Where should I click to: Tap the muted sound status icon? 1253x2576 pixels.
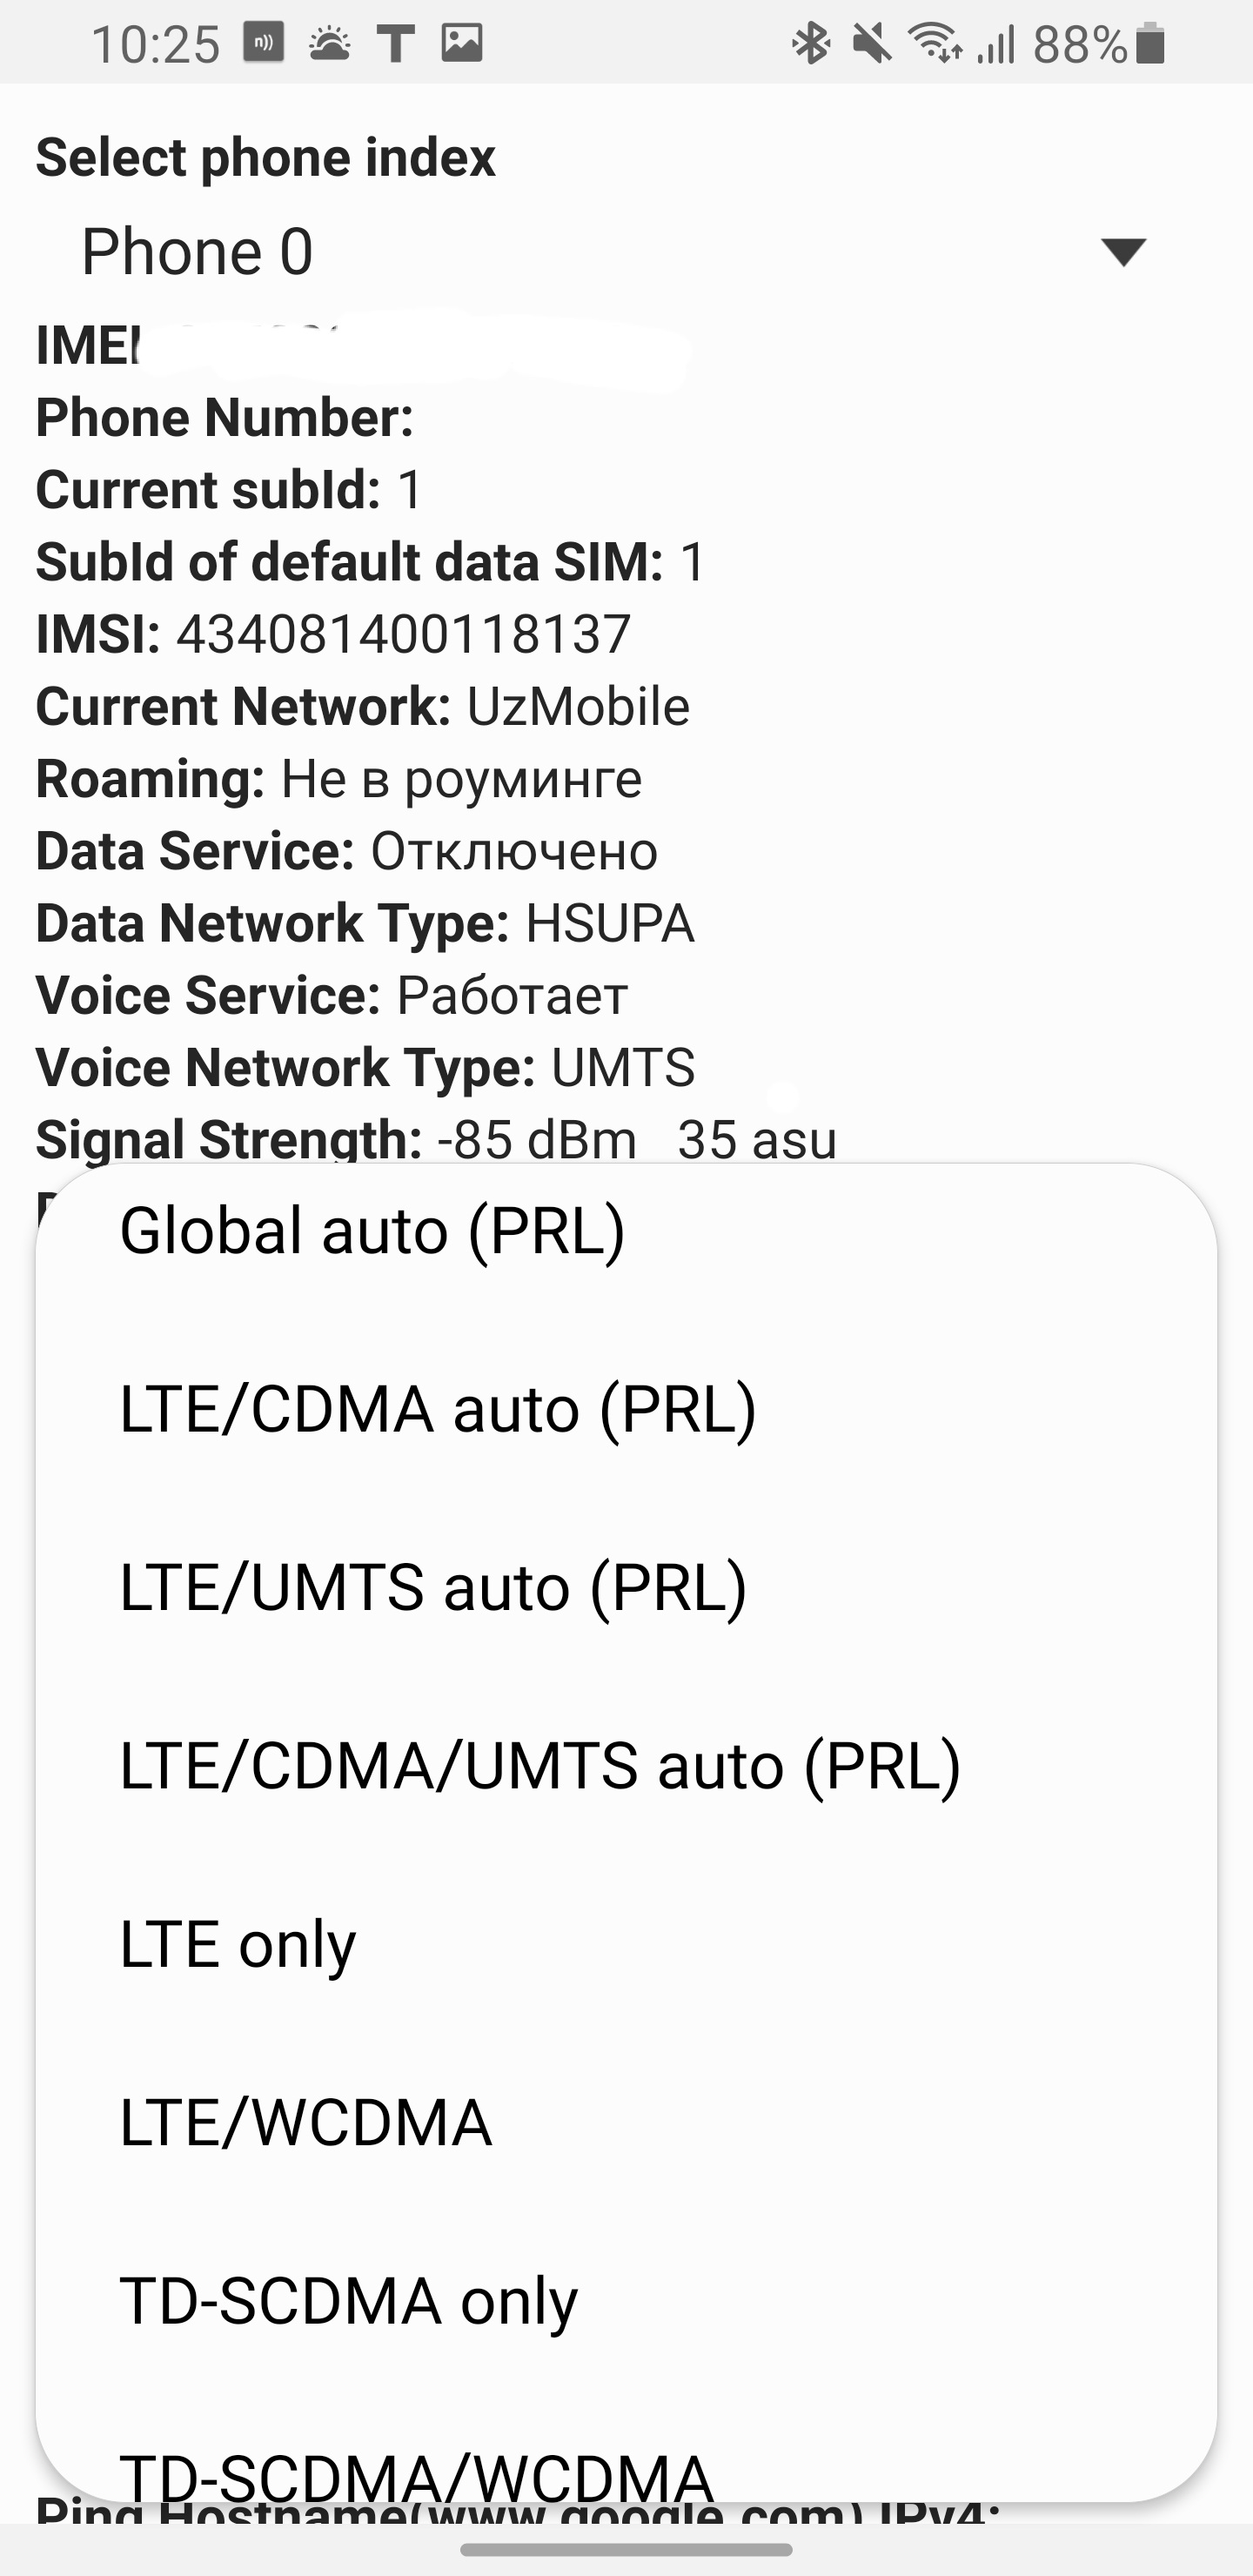coord(871,44)
